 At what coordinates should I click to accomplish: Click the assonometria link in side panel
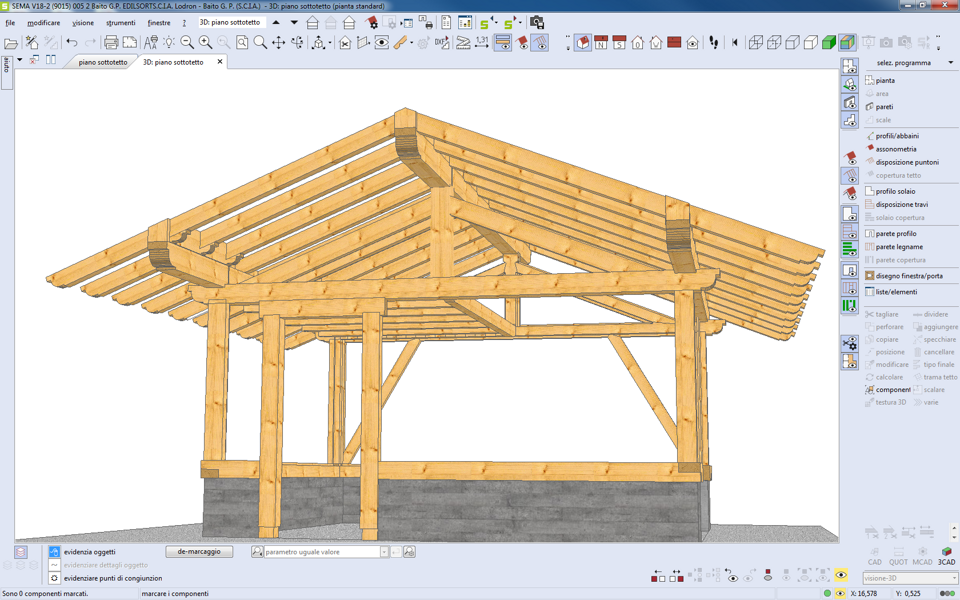point(895,149)
